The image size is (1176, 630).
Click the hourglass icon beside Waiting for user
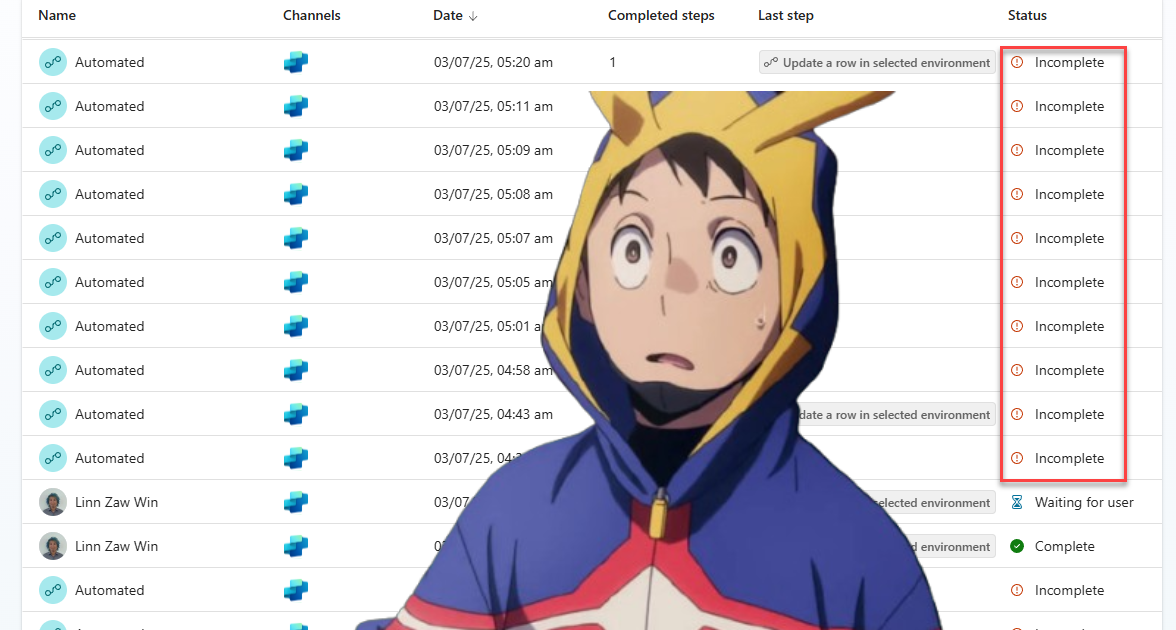coord(1017,502)
